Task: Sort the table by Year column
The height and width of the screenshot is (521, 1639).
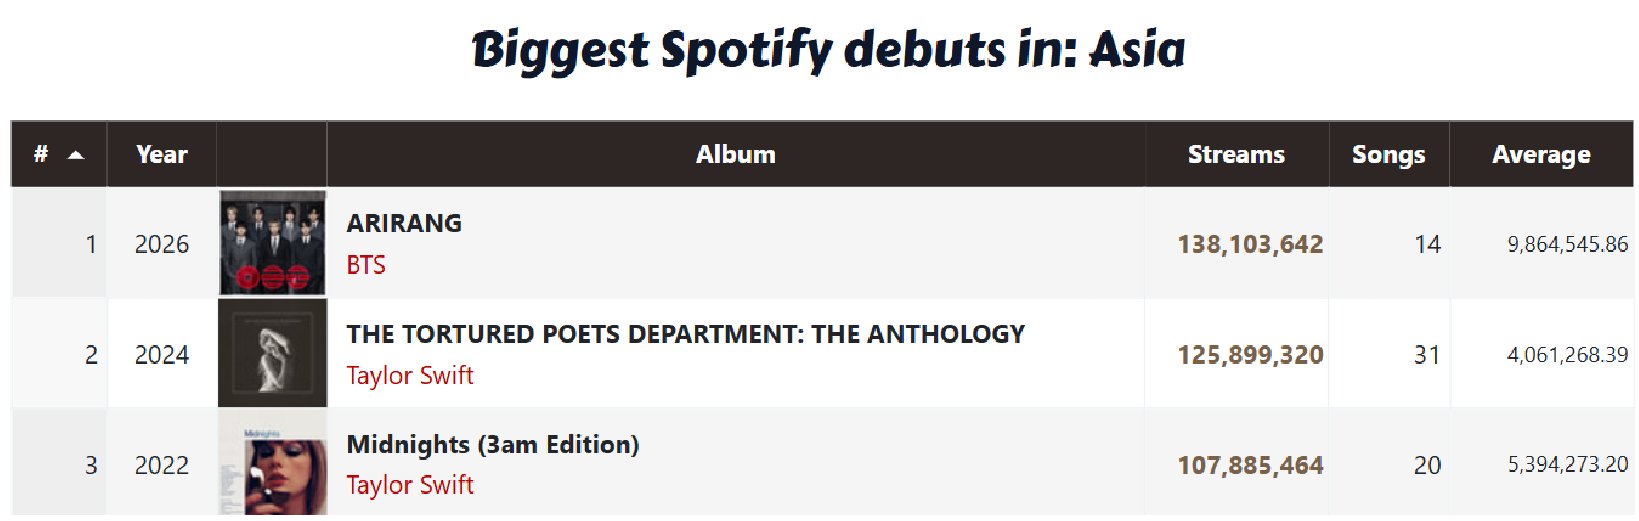Action: (x=162, y=155)
